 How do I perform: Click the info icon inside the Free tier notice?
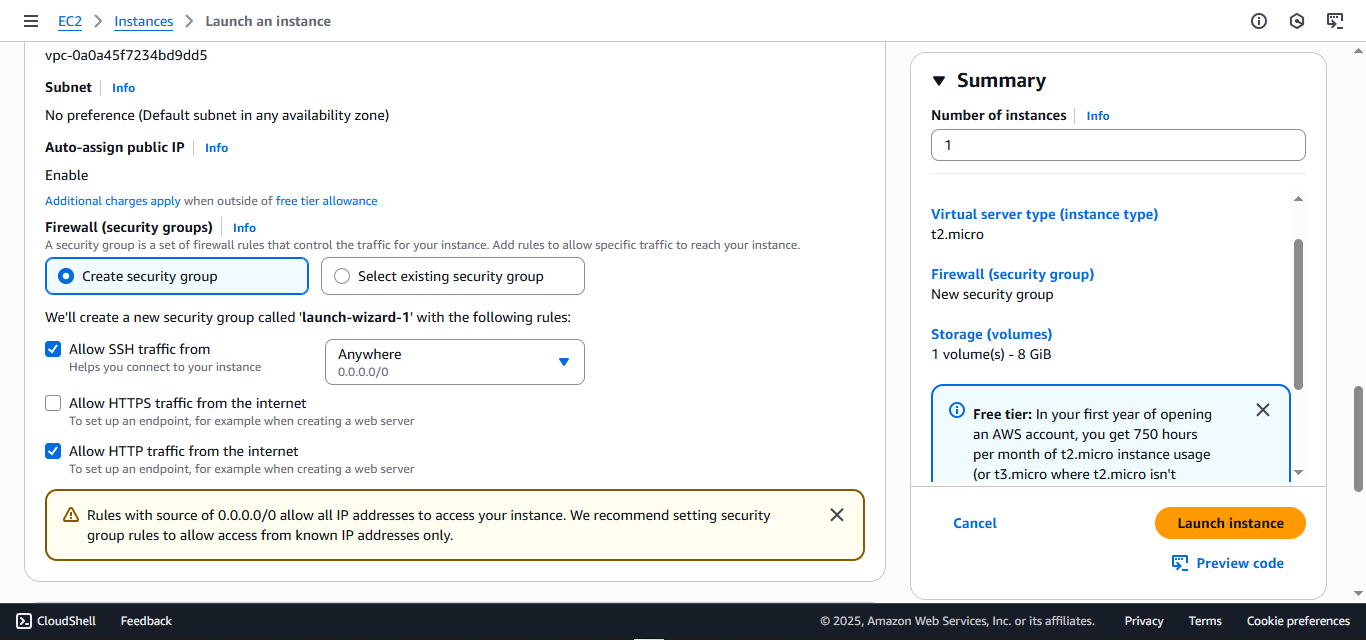click(956, 411)
